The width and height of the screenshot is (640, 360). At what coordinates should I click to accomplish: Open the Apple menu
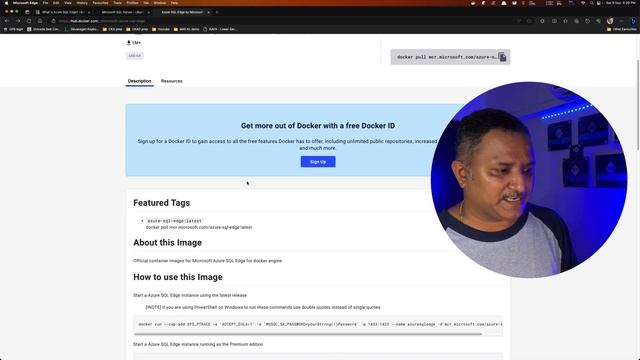pyautogui.click(x=6, y=3)
